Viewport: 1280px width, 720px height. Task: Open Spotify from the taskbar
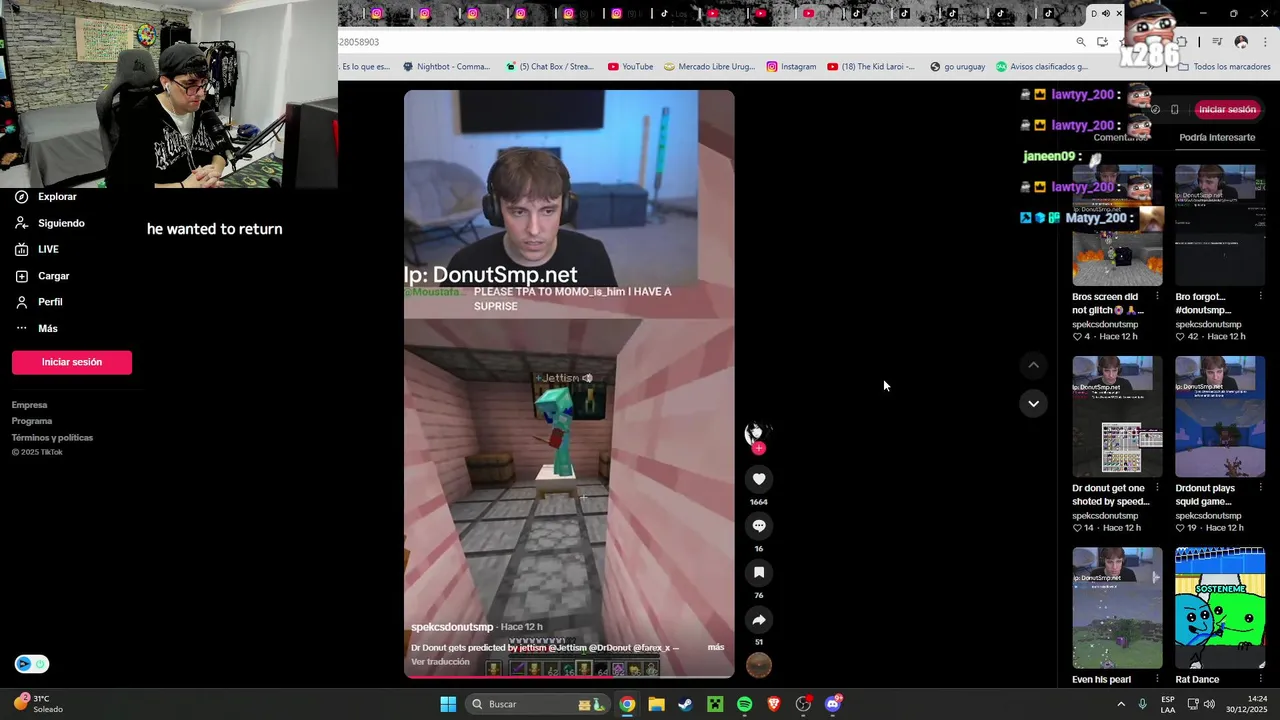tap(744, 704)
